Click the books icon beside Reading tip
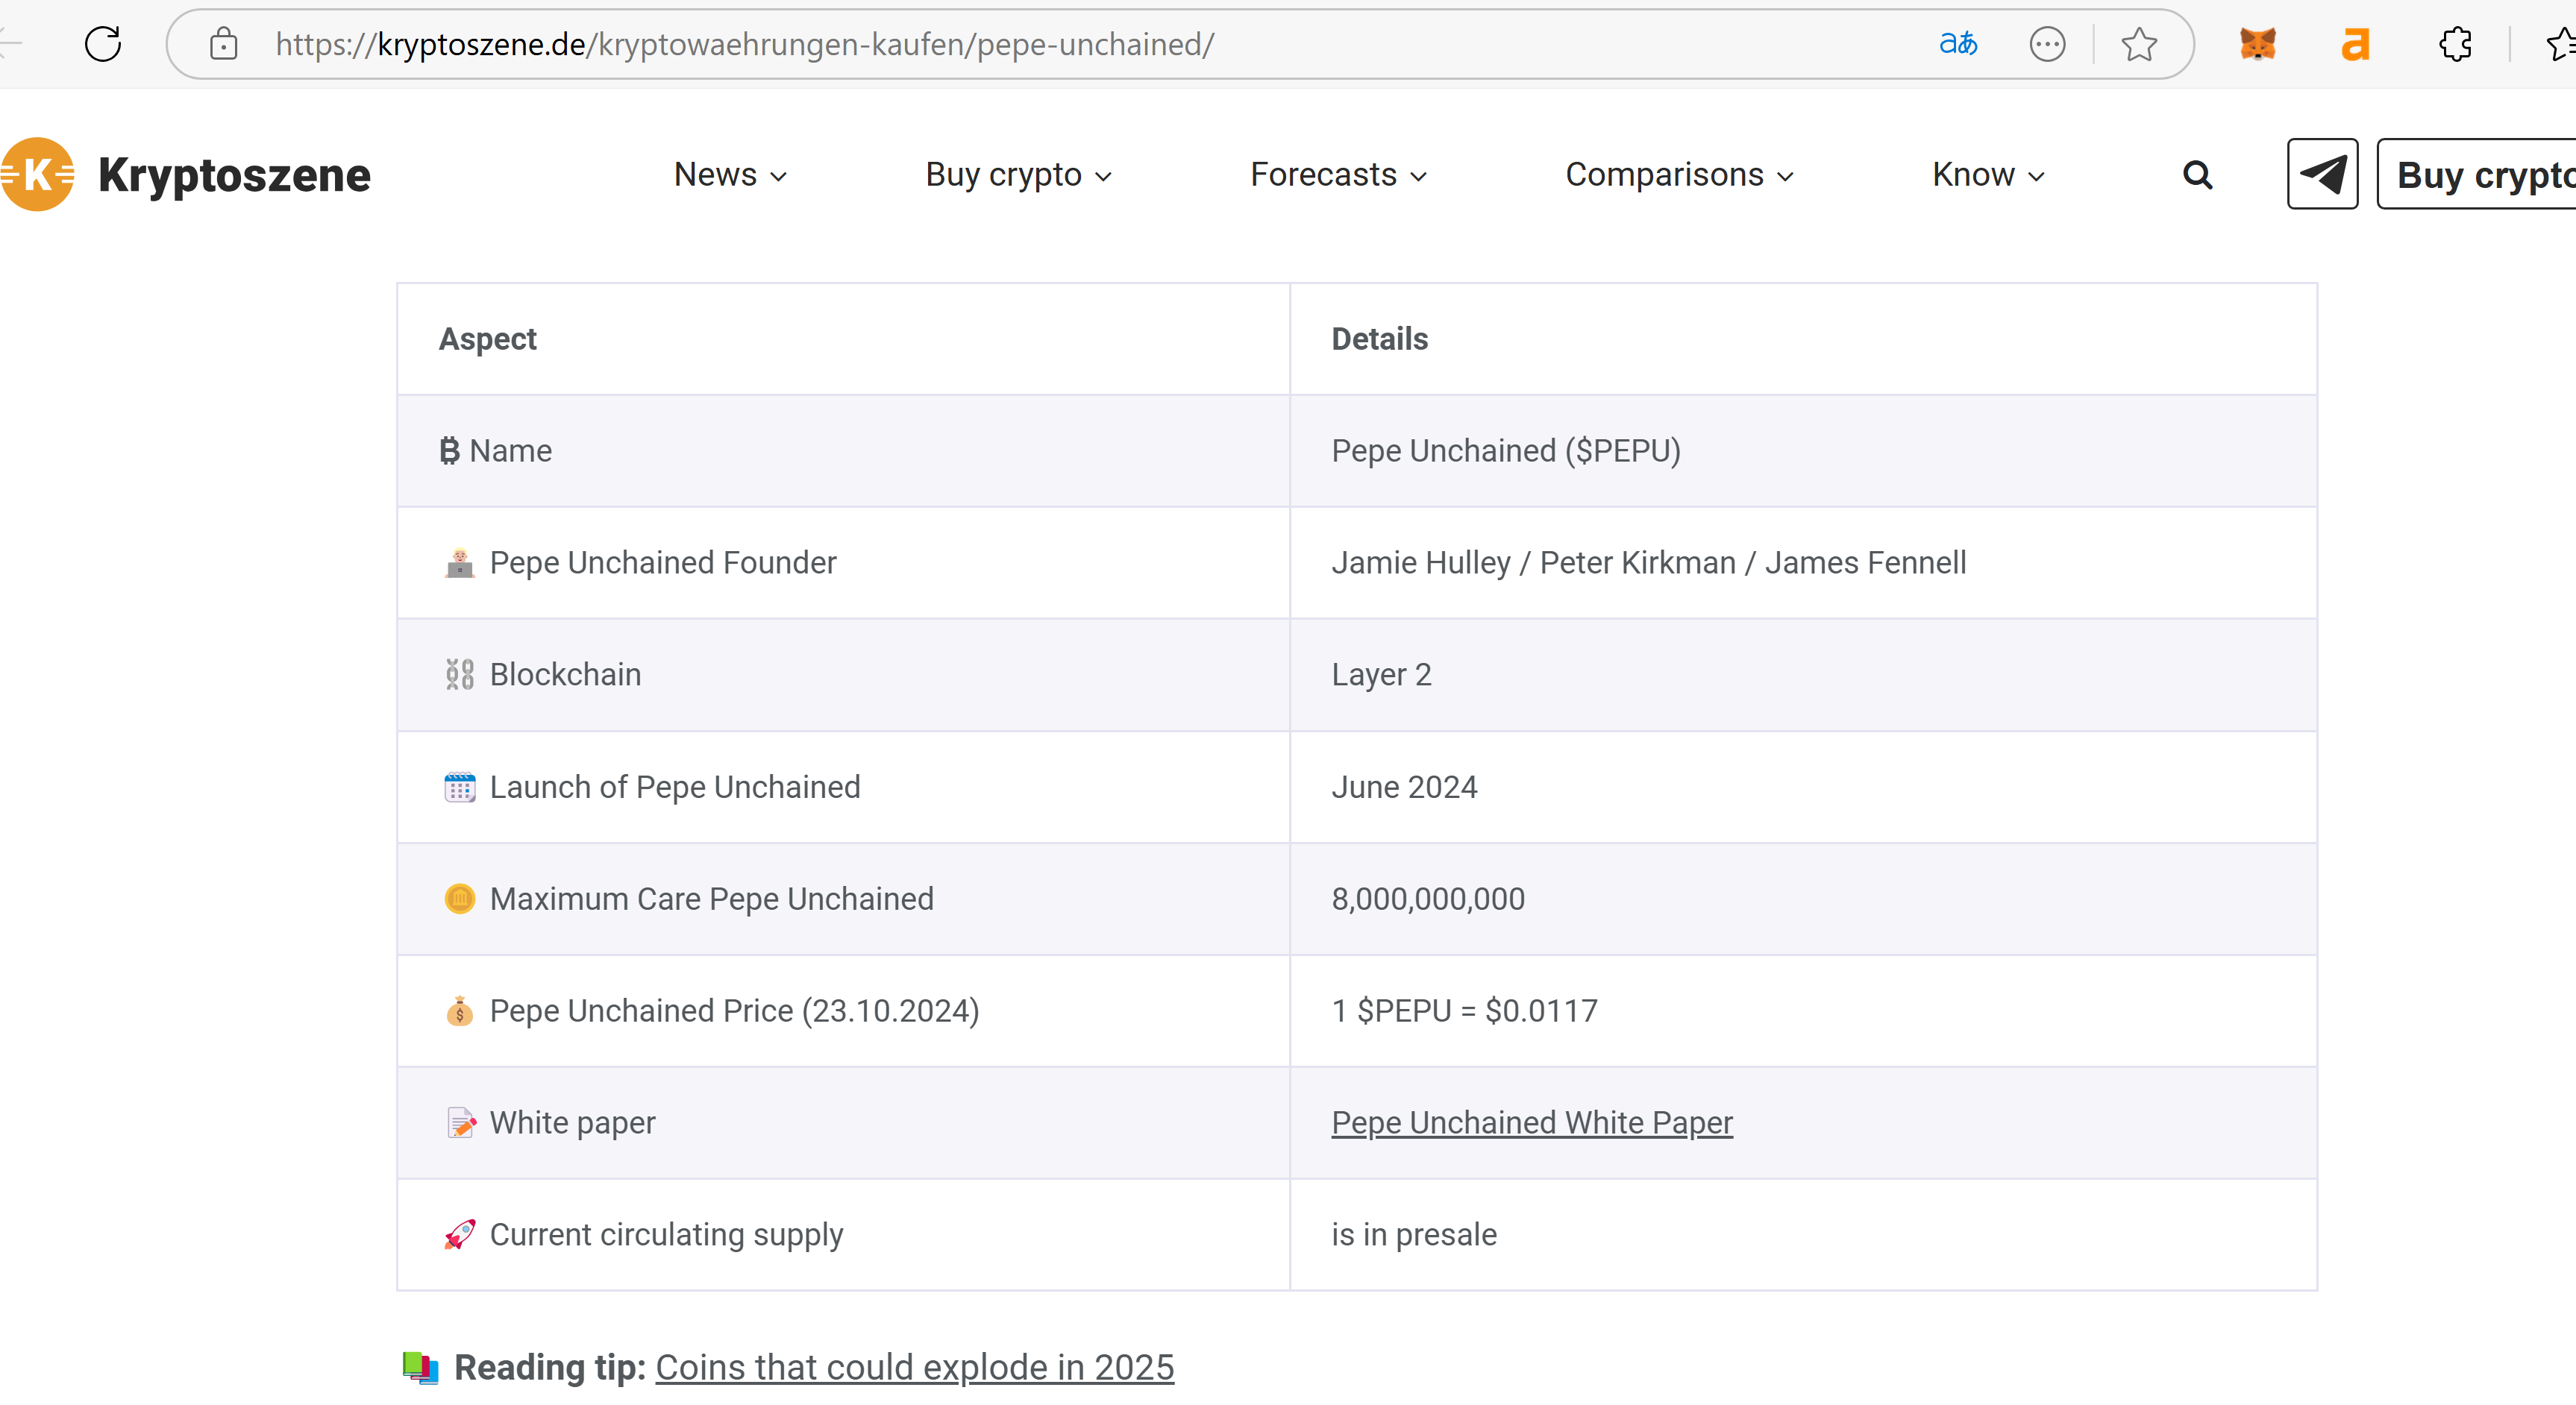Viewport: 2576px width, 1405px height. pyautogui.click(x=420, y=1367)
